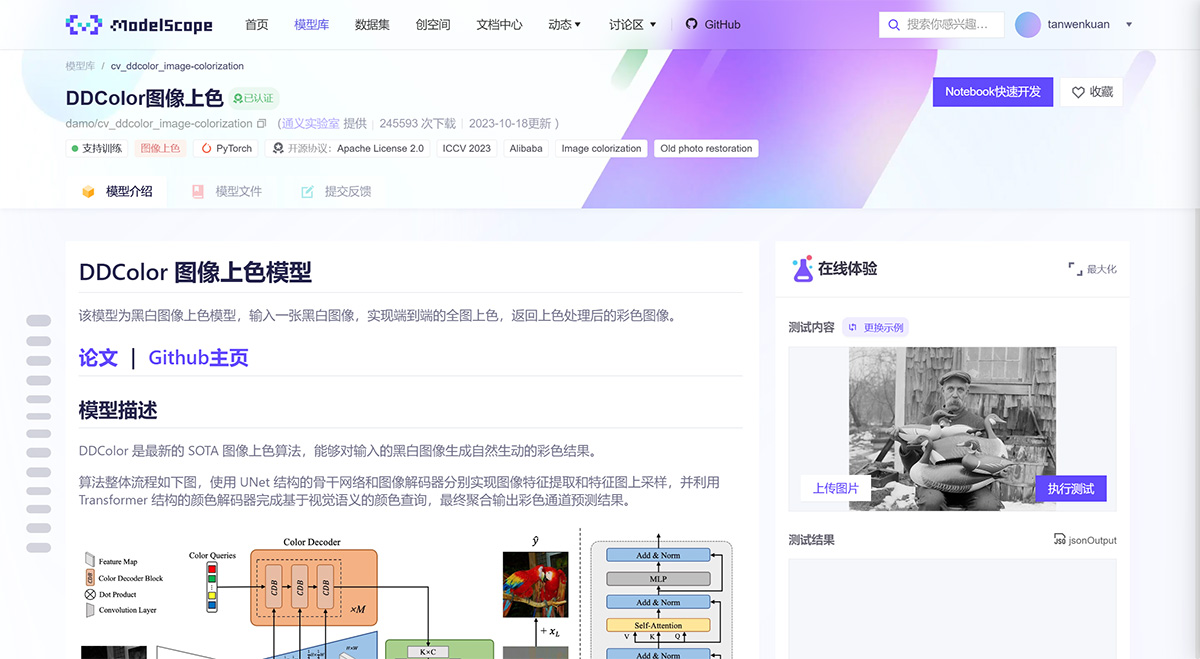Viewport: 1200px width, 659px height.
Task: Open the Github主页 link
Action: coord(198,357)
